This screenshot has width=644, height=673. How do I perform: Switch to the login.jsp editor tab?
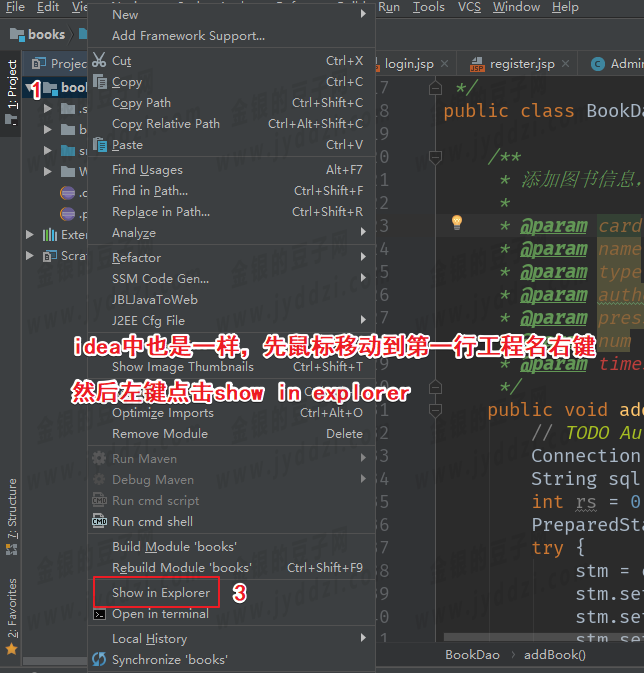pos(409,64)
